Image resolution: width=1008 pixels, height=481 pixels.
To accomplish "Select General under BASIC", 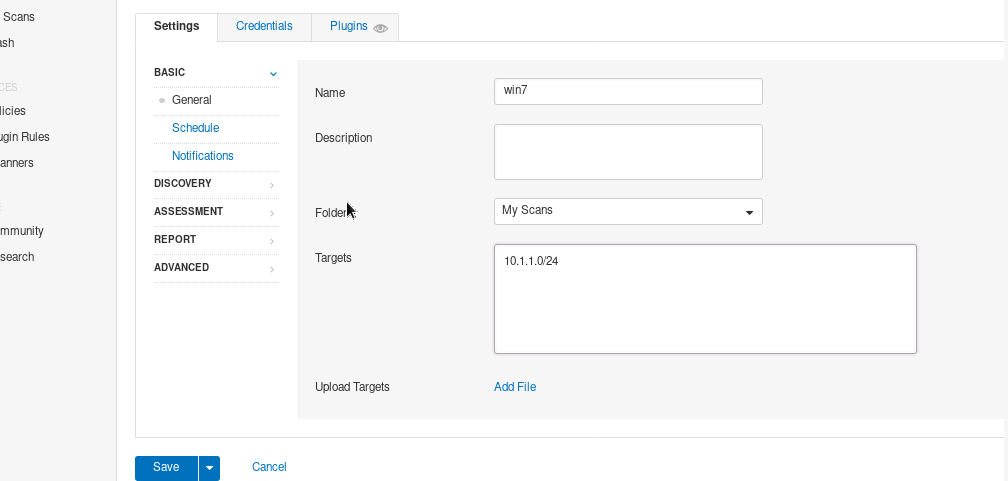I will coord(191,100).
